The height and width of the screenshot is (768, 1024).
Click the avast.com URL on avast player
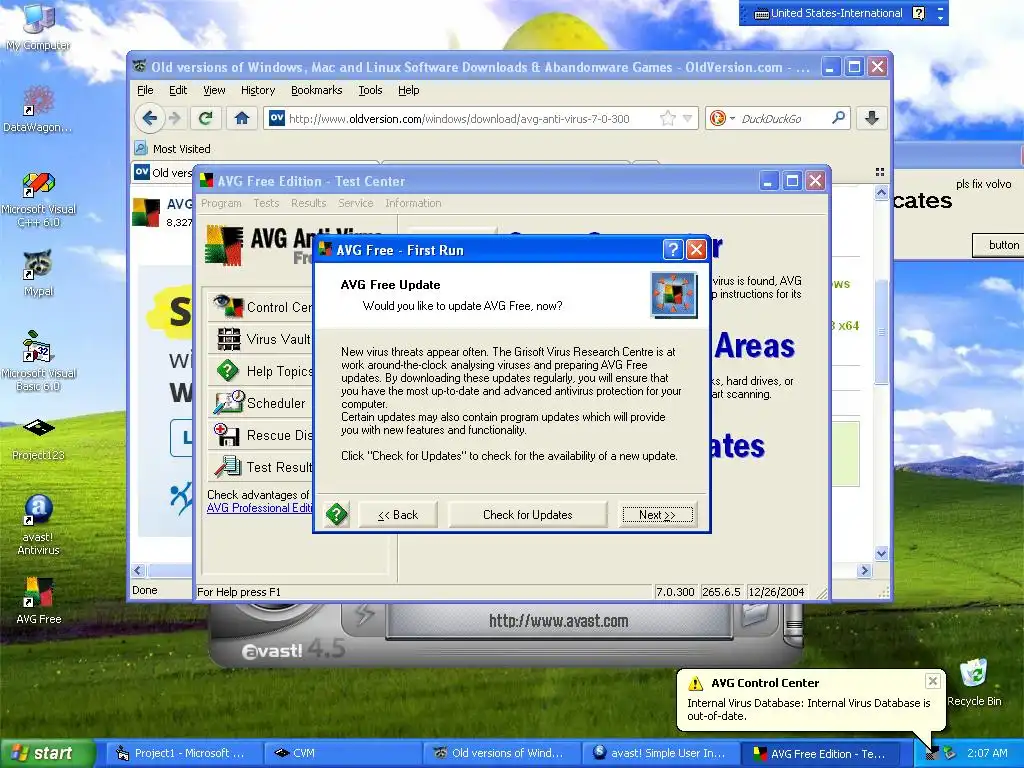click(x=558, y=620)
